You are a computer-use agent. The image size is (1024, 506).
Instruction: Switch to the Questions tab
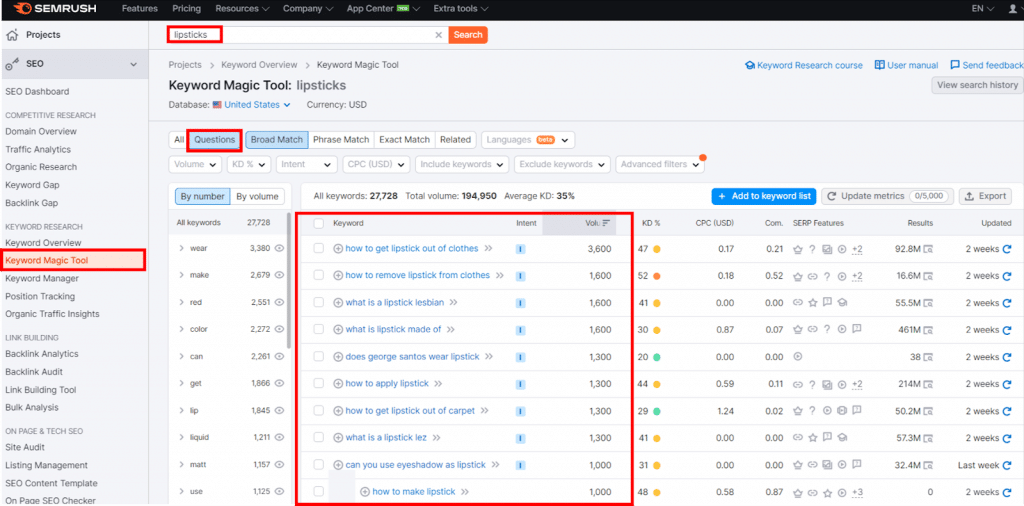(214, 140)
